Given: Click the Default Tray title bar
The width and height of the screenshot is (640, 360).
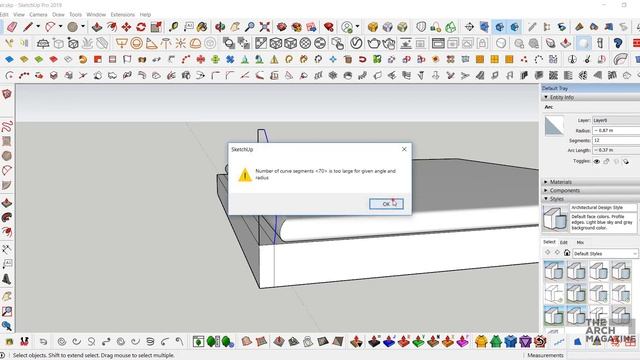Looking at the screenshot, I should click(x=591, y=88).
